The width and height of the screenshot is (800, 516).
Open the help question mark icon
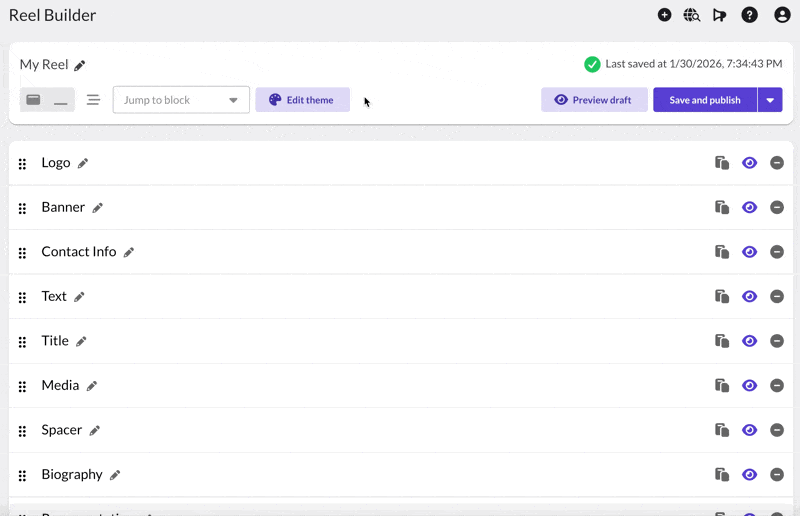click(749, 15)
